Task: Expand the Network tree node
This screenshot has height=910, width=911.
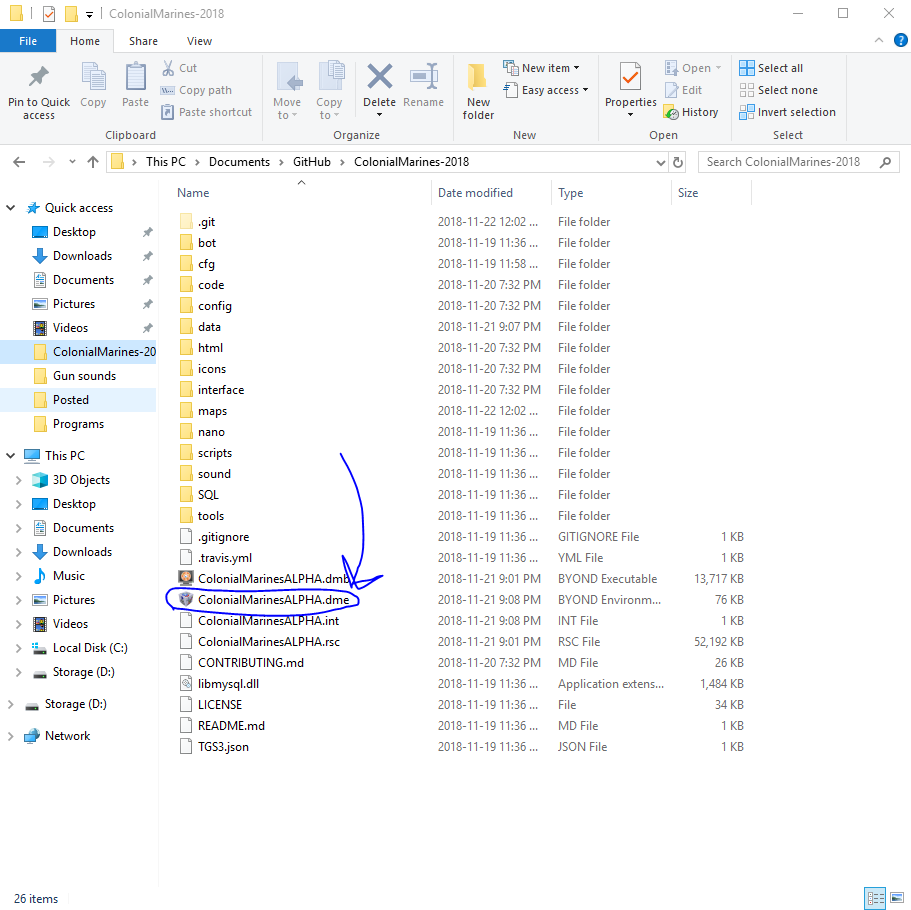Action: [10, 736]
